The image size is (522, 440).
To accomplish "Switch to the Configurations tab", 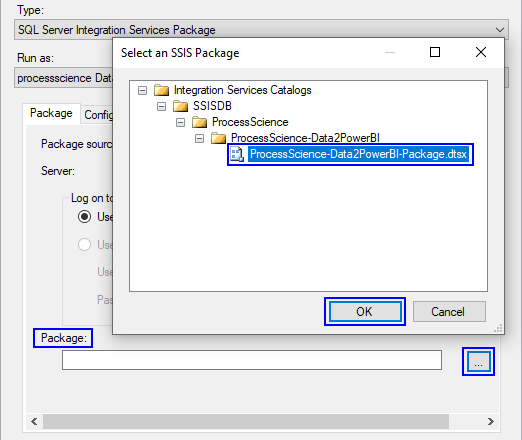I will coord(98,115).
